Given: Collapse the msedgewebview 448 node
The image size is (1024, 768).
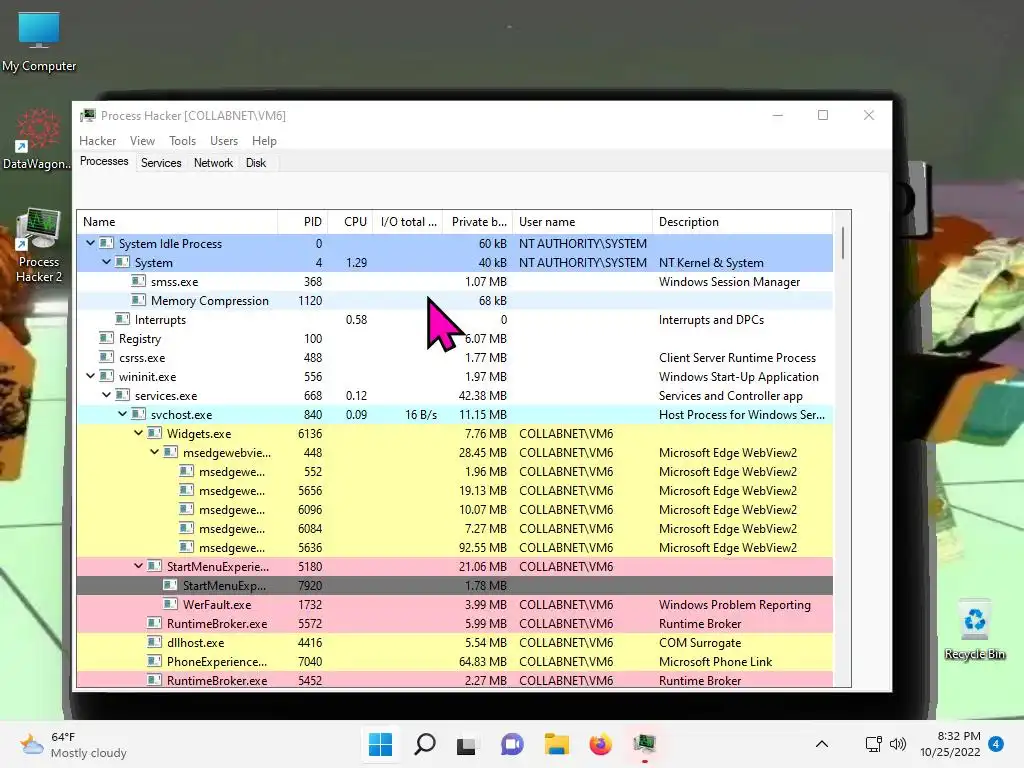Looking at the screenshot, I should pyautogui.click(x=154, y=452).
